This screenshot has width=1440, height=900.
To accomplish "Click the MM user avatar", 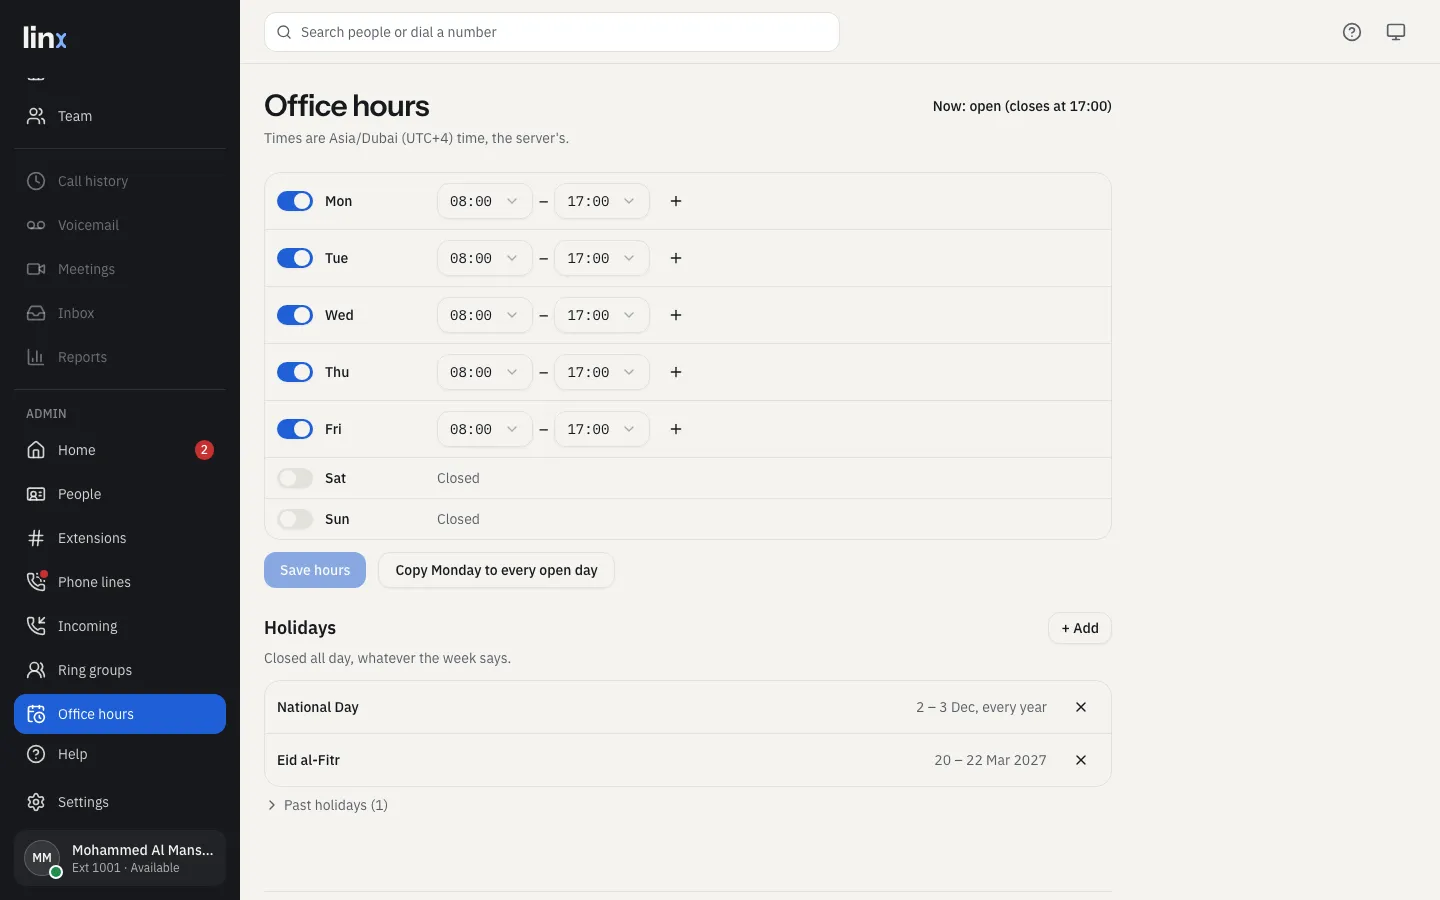I will tap(42, 858).
